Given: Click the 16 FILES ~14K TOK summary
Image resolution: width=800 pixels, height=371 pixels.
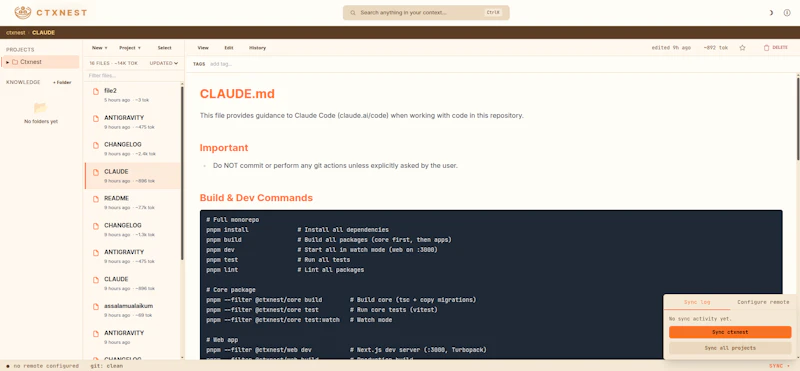Looking at the screenshot, I should pos(113,63).
